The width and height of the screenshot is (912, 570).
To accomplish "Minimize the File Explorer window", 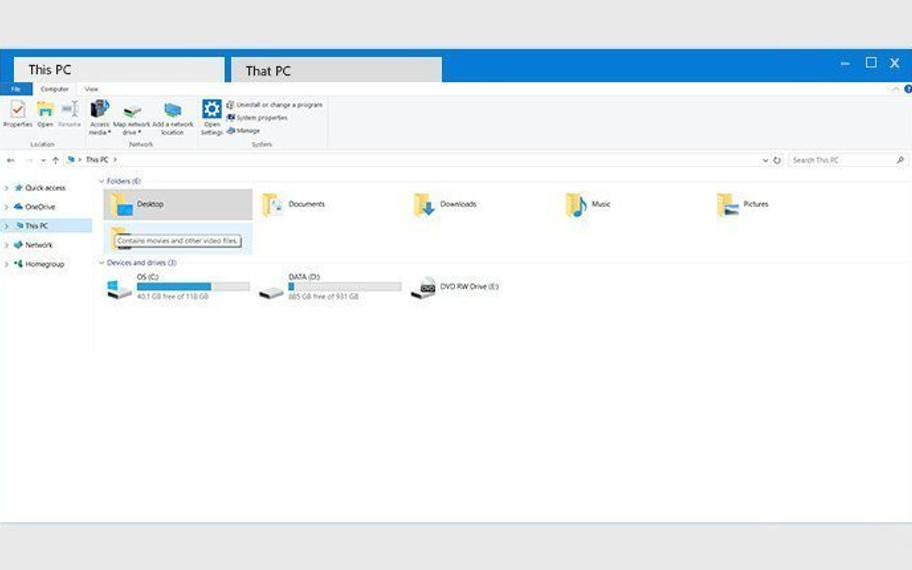I will point(845,63).
